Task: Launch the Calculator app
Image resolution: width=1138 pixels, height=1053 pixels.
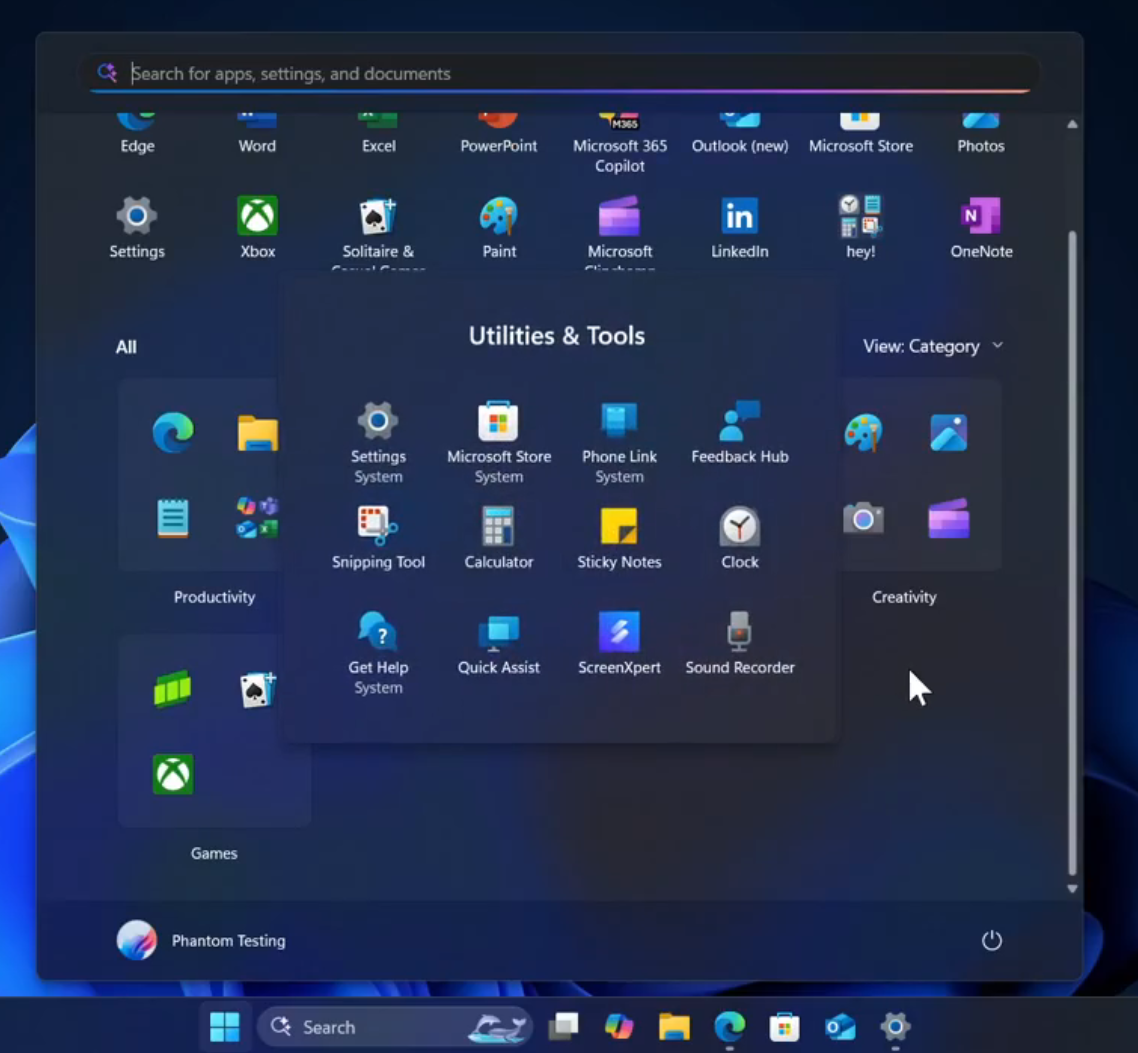Action: pyautogui.click(x=498, y=537)
